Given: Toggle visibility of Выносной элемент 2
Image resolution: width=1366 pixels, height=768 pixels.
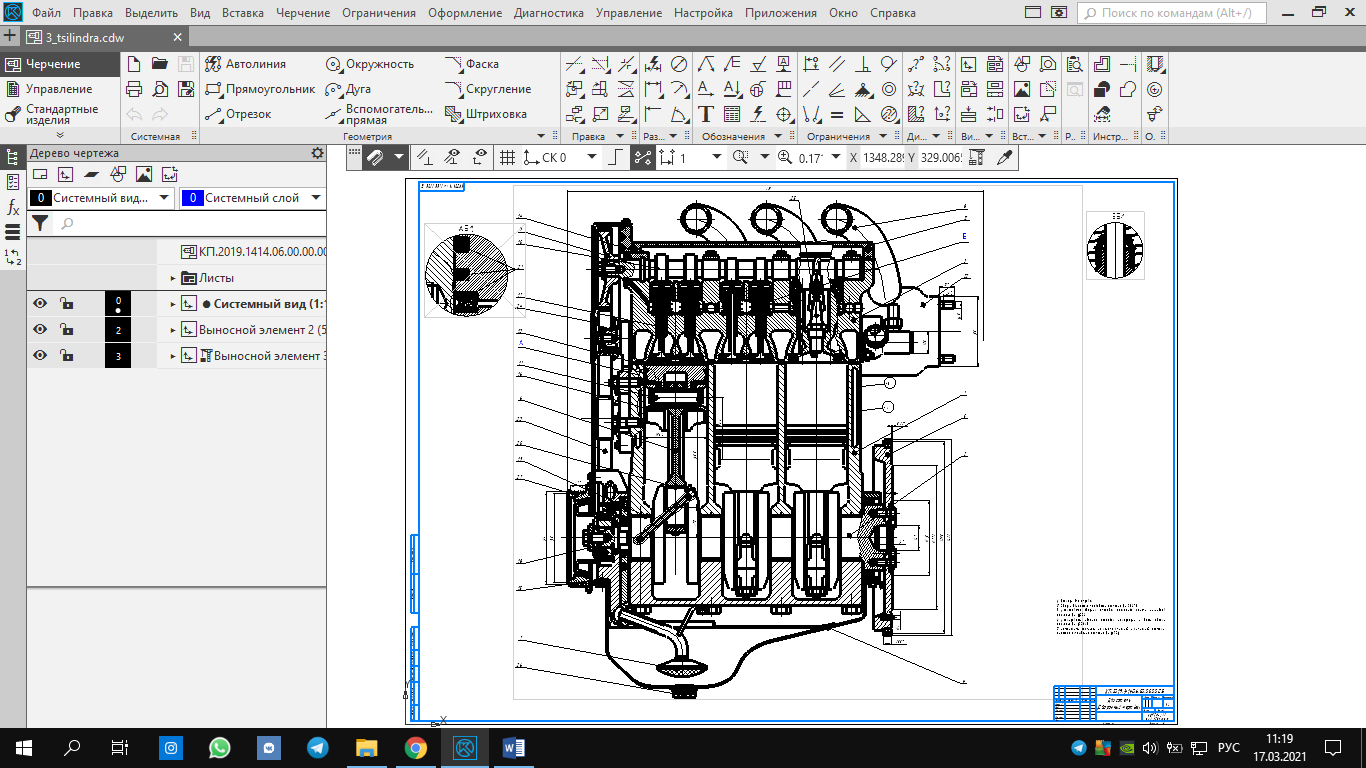Looking at the screenshot, I should click(40, 330).
